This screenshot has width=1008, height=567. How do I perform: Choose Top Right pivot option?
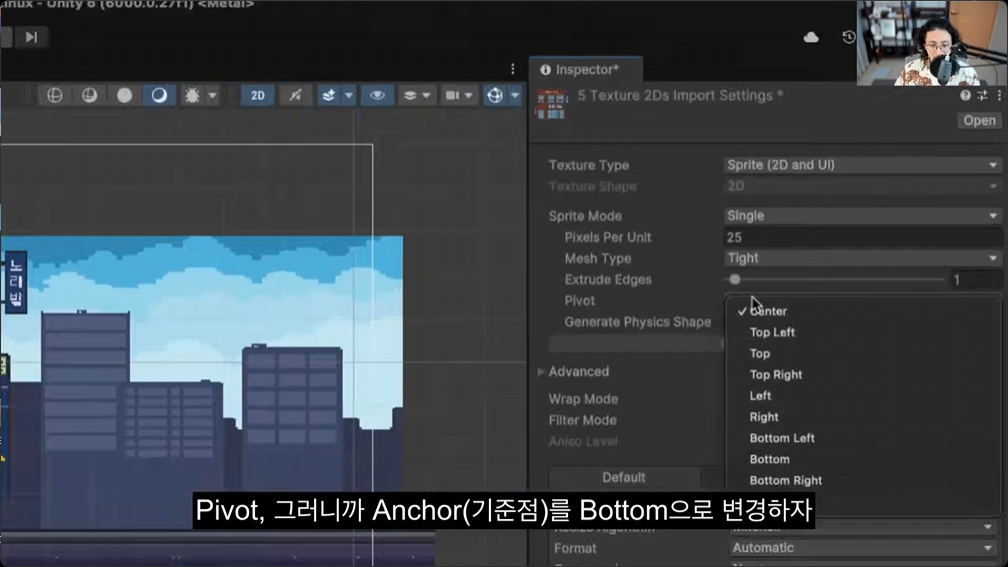[861, 375]
